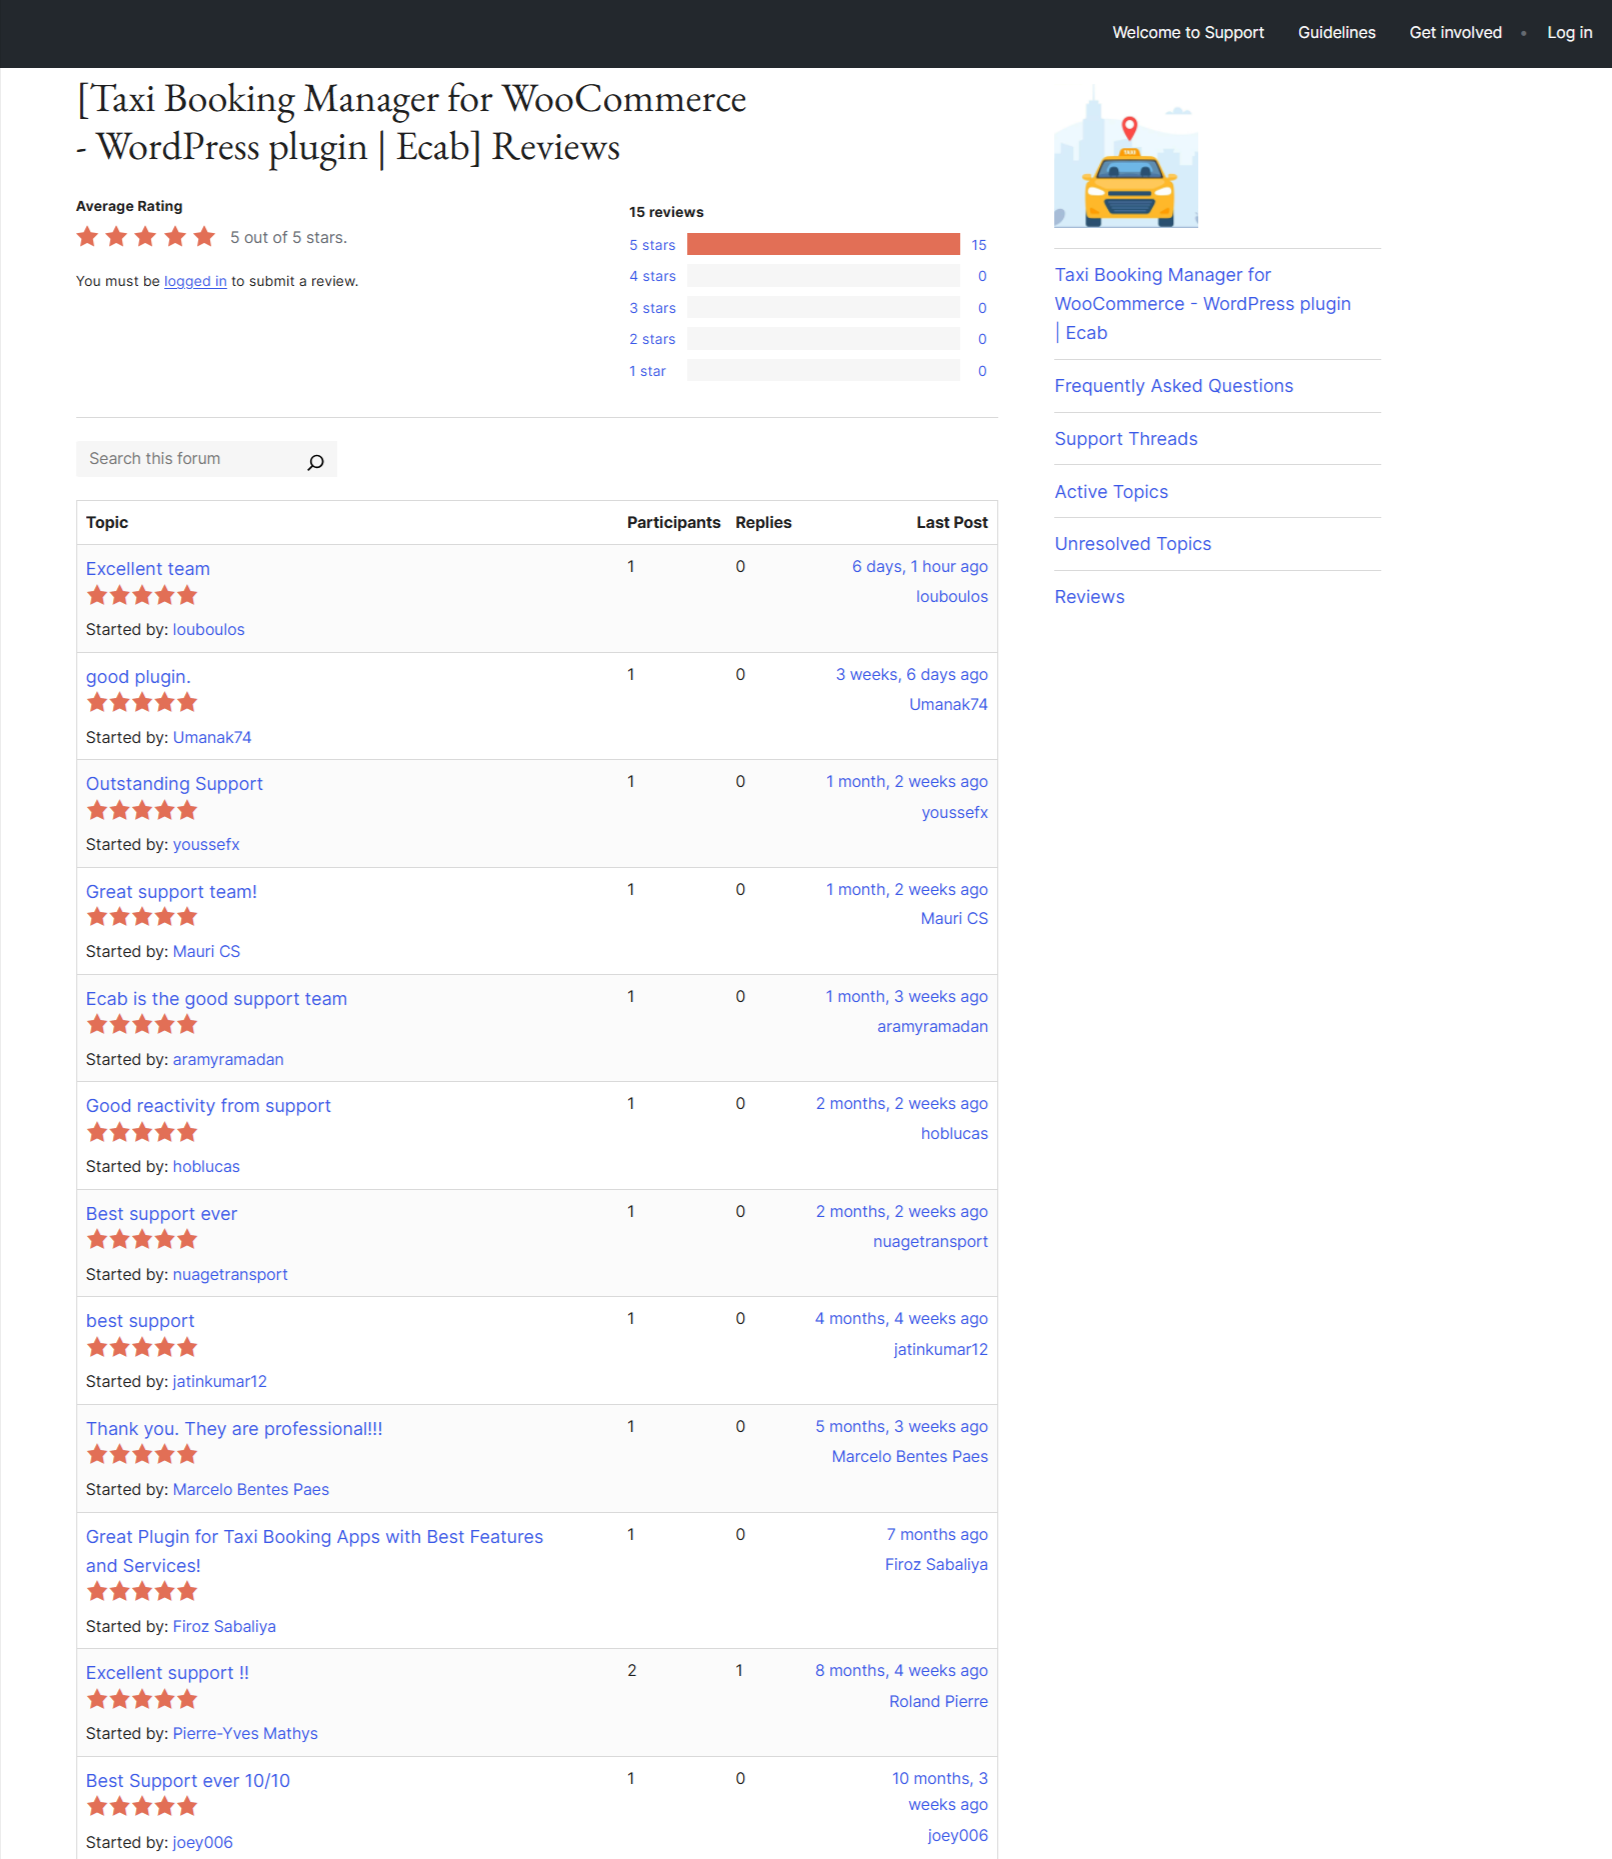This screenshot has height=1859, width=1612.
Task: Open sidebar Taxi Booking Manager plugin link
Action: (1202, 304)
